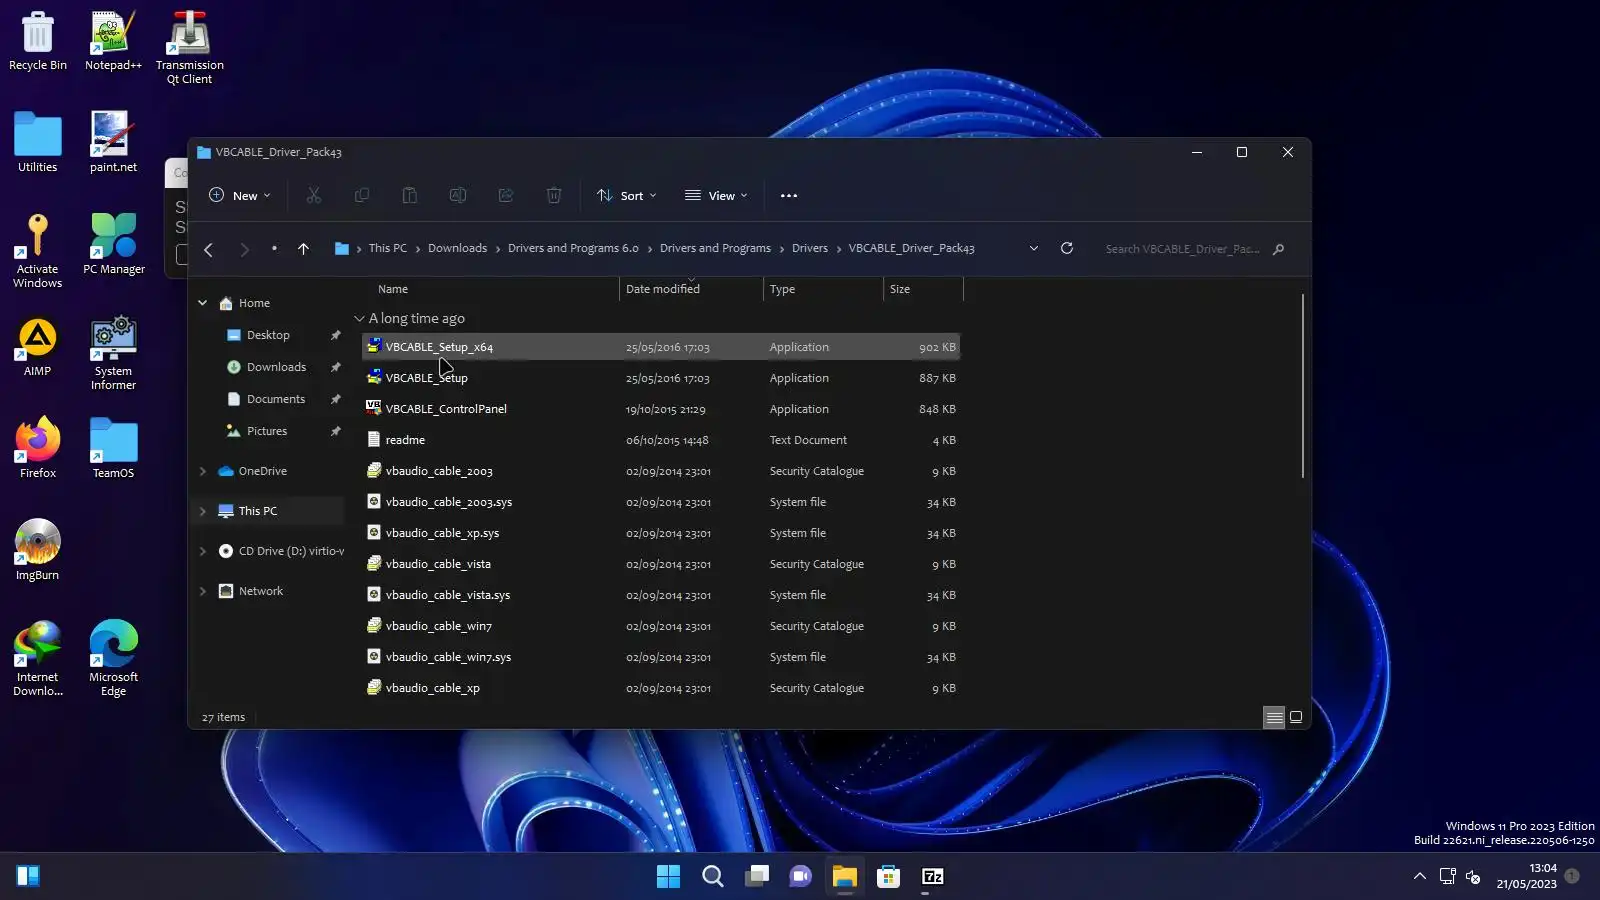The image size is (1600, 900).
Task: Click the Rename icon in toolbar
Action: [458, 196]
